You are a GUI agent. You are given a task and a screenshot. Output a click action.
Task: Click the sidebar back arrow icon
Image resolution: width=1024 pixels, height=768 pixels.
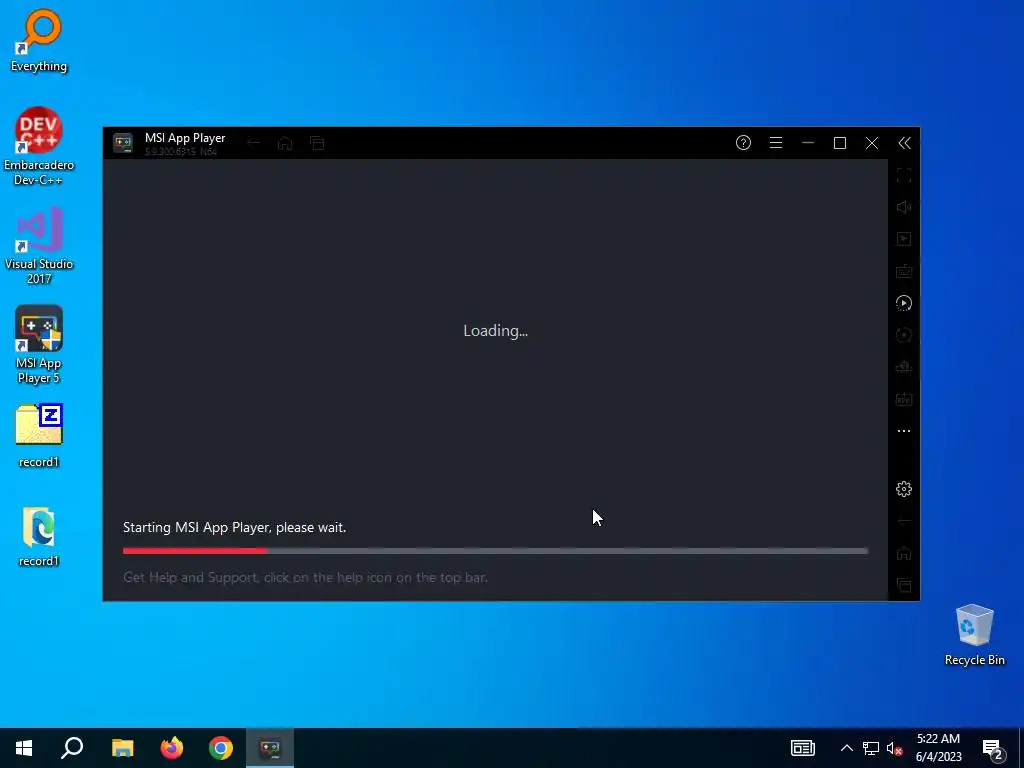click(x=904, y=521)
